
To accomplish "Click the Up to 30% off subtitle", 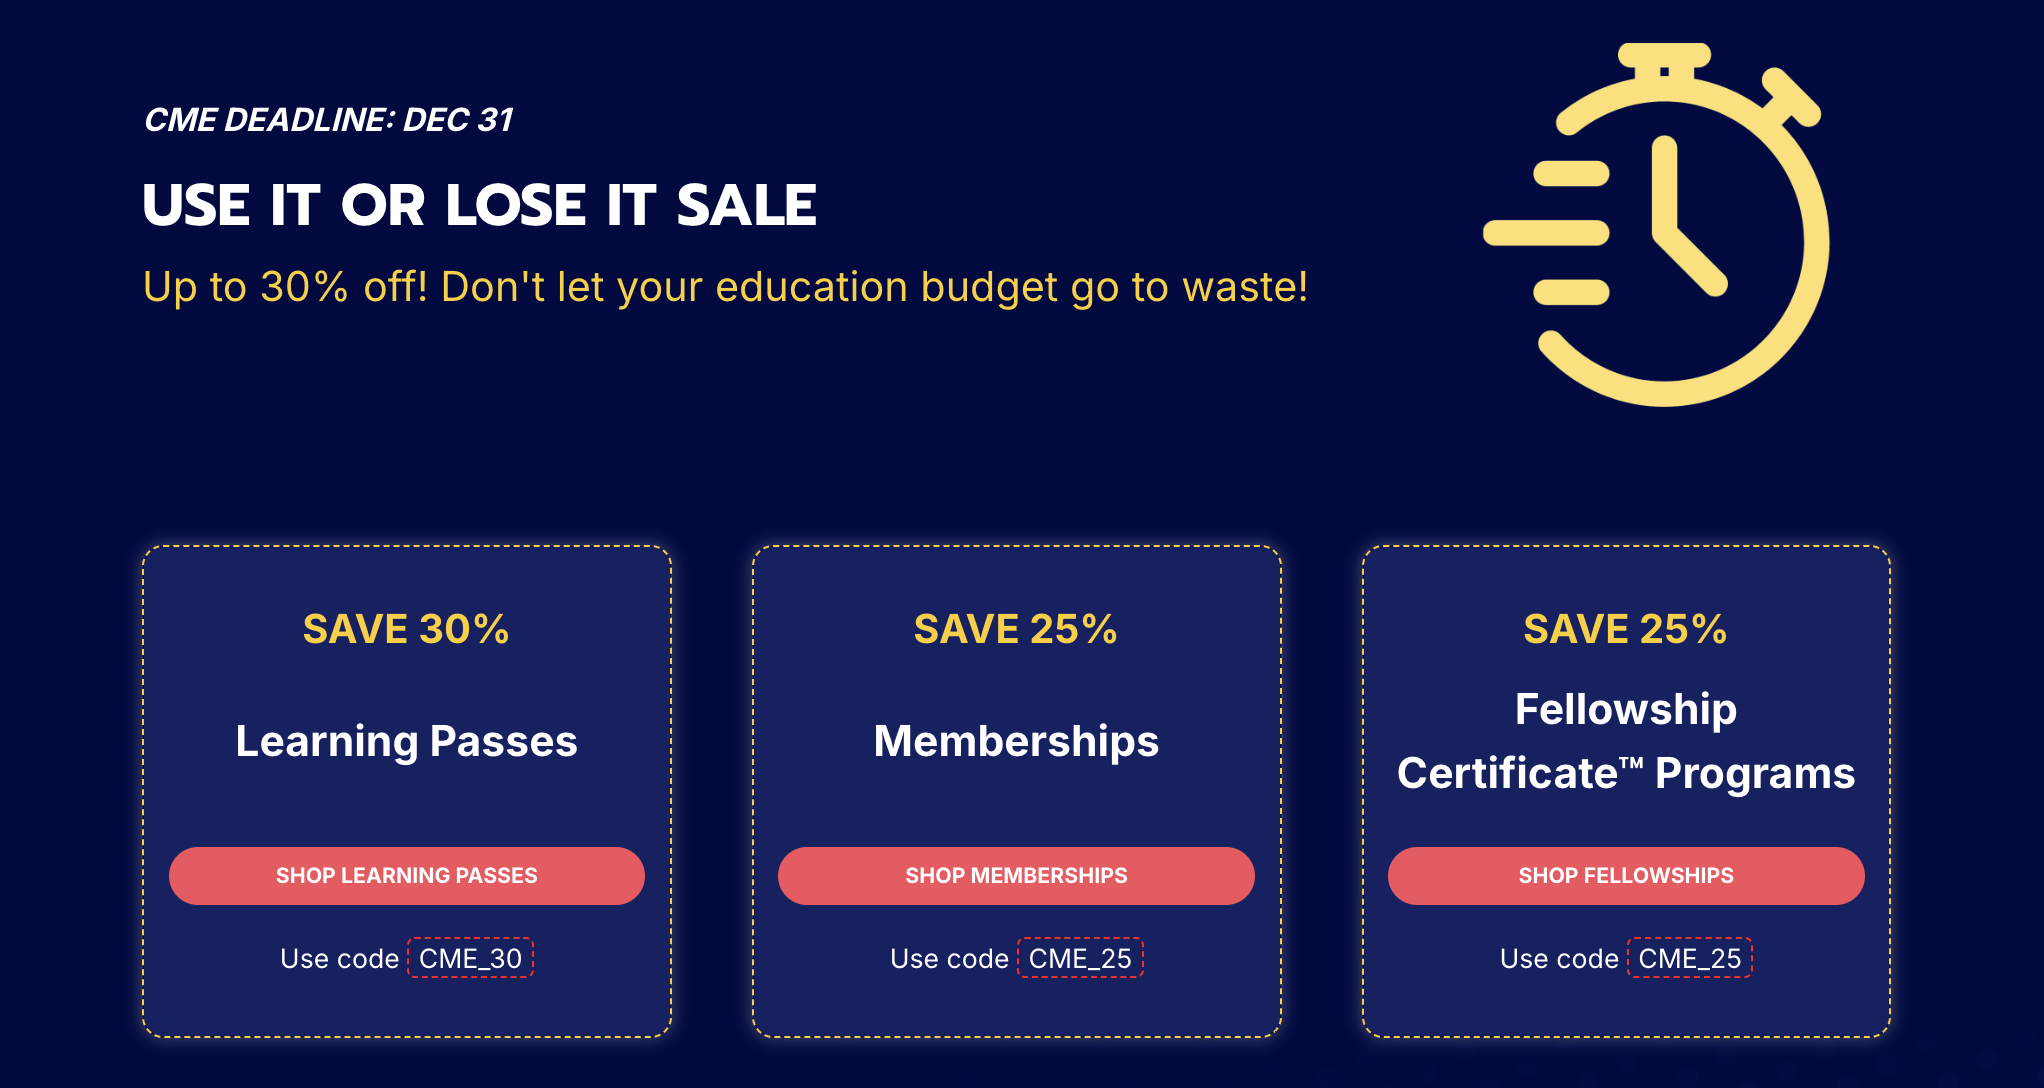I will [726, 287].
